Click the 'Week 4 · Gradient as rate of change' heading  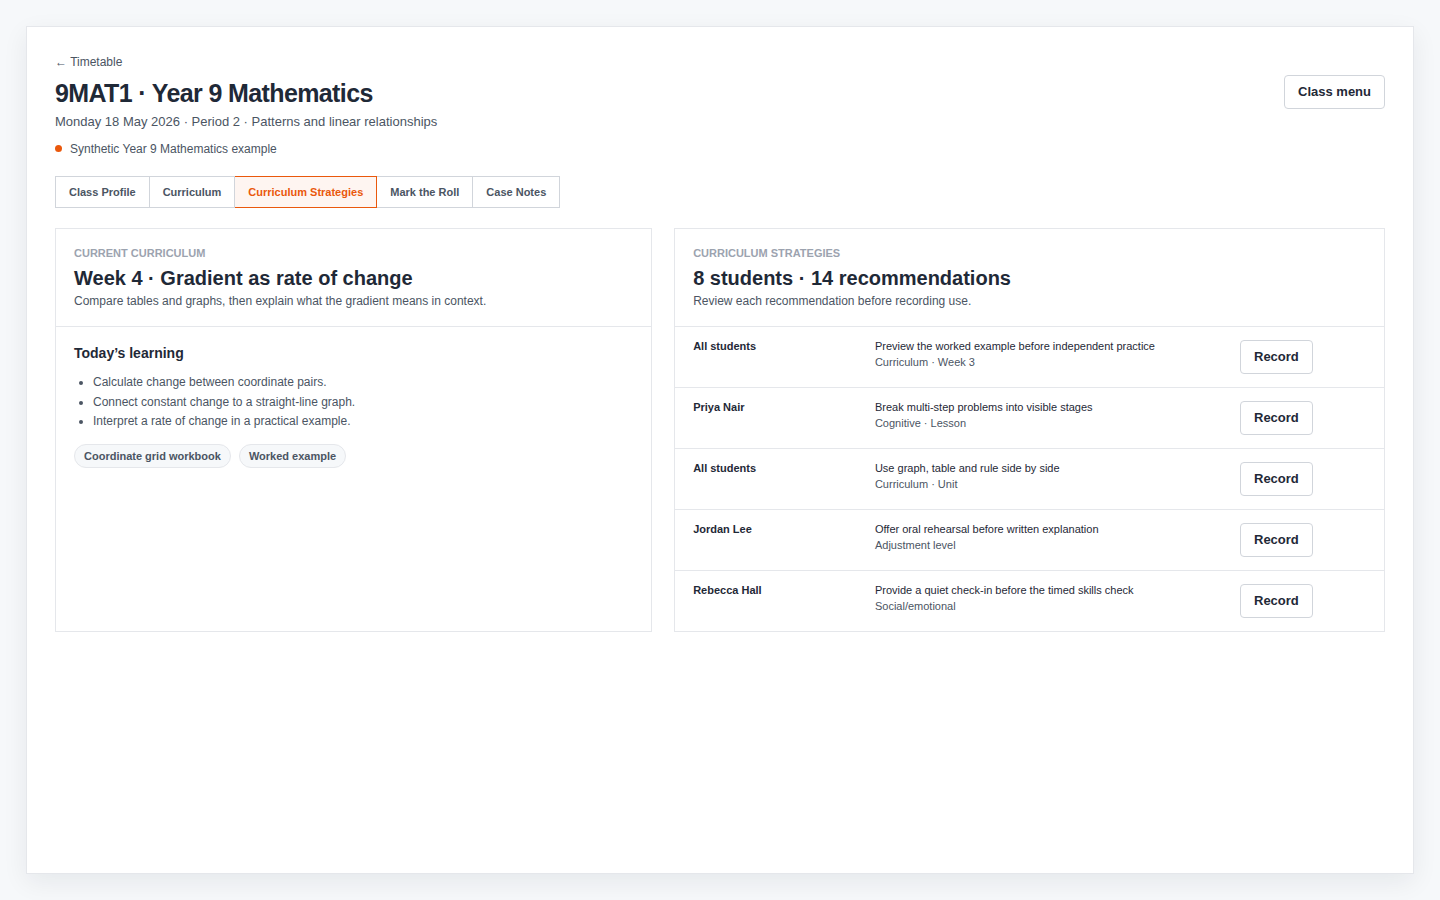point(243,278)
